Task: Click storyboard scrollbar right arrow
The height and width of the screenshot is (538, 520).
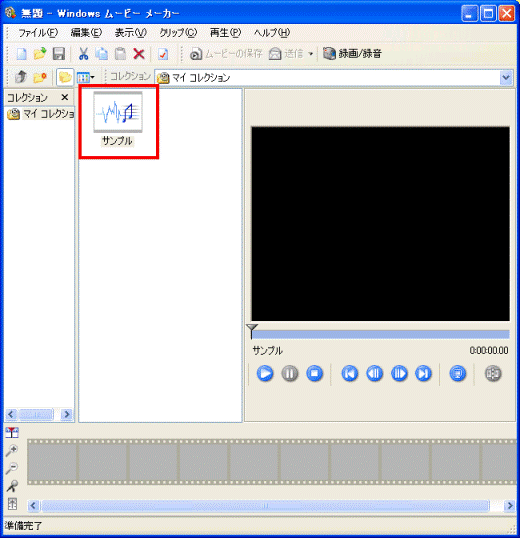Action: coord(510,505)
